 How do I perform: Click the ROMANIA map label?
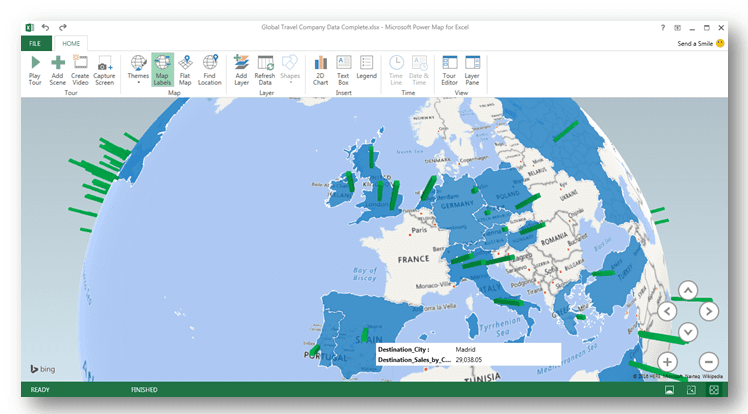click(554, 239)
